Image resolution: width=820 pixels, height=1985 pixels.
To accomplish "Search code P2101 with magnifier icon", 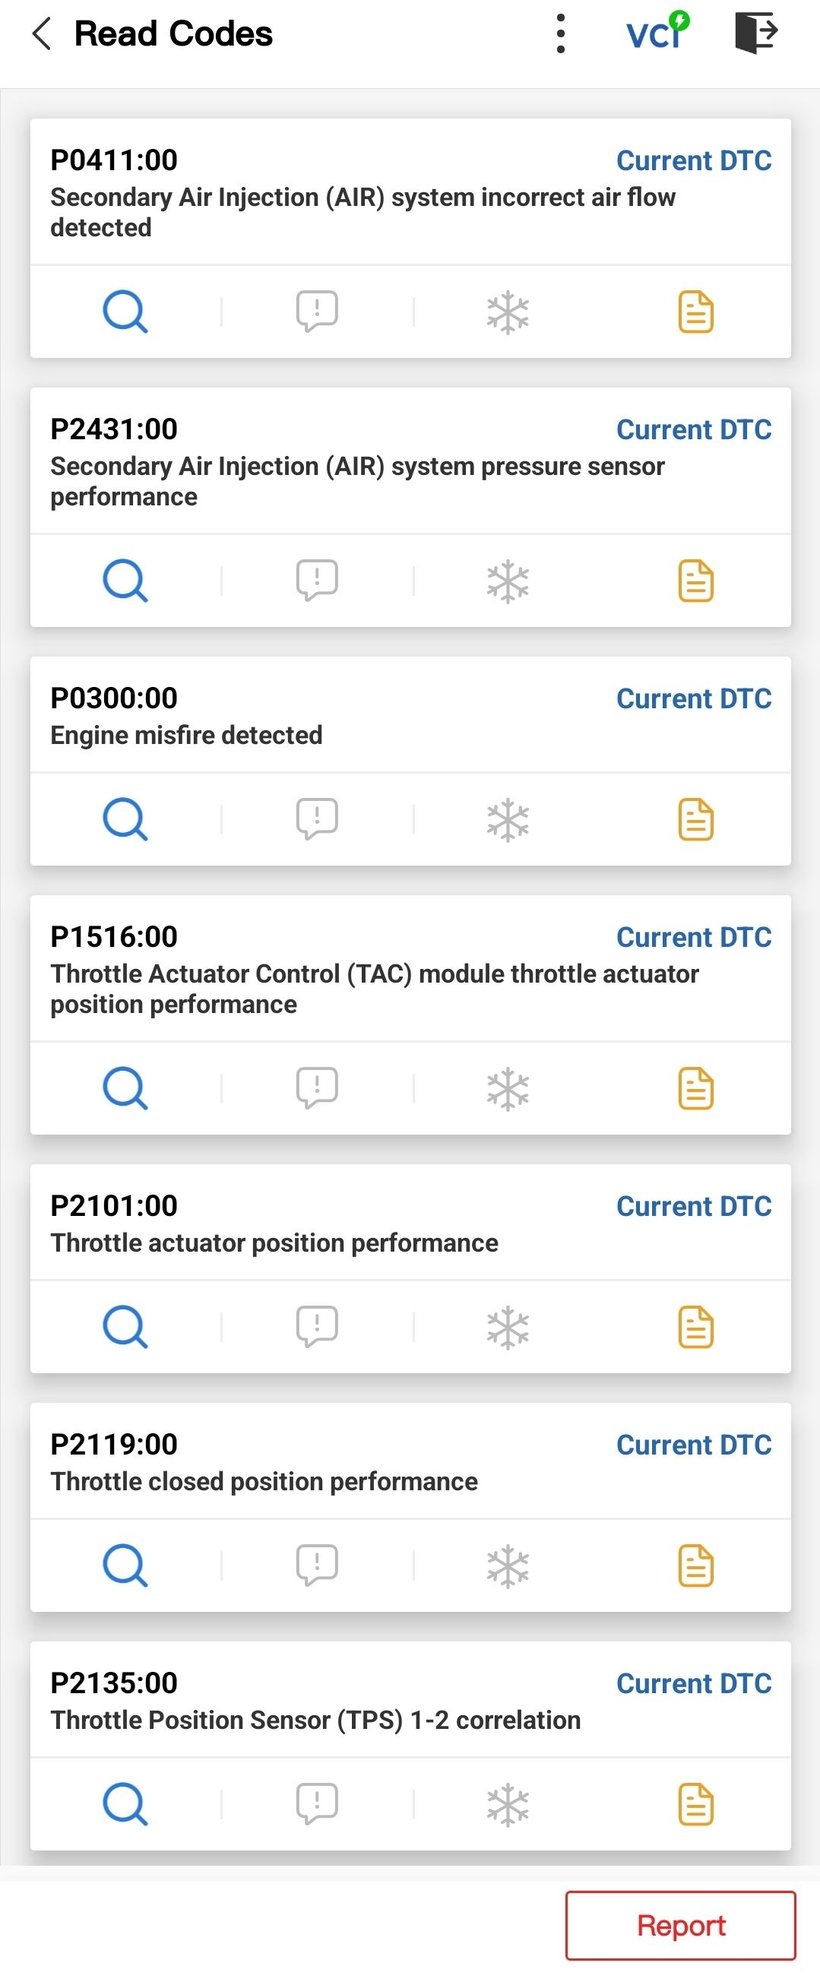I will [125, 1327].
